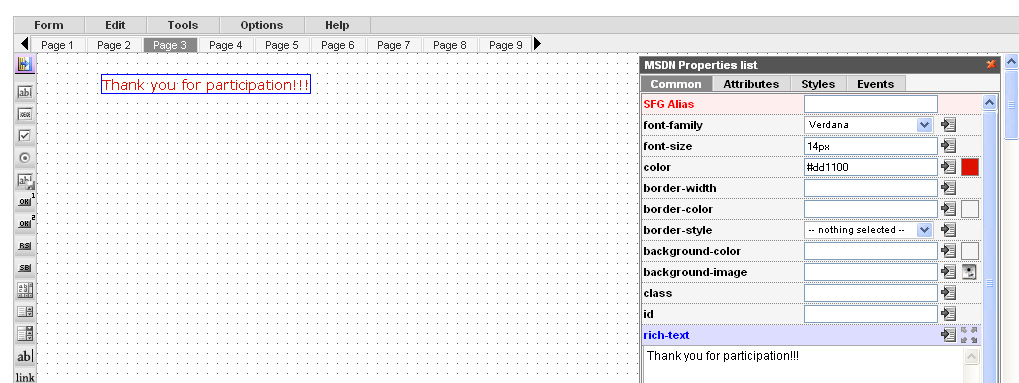1019x383 pixels.
Task: Select the password field tool with asterisks
Action: (25, 114)
